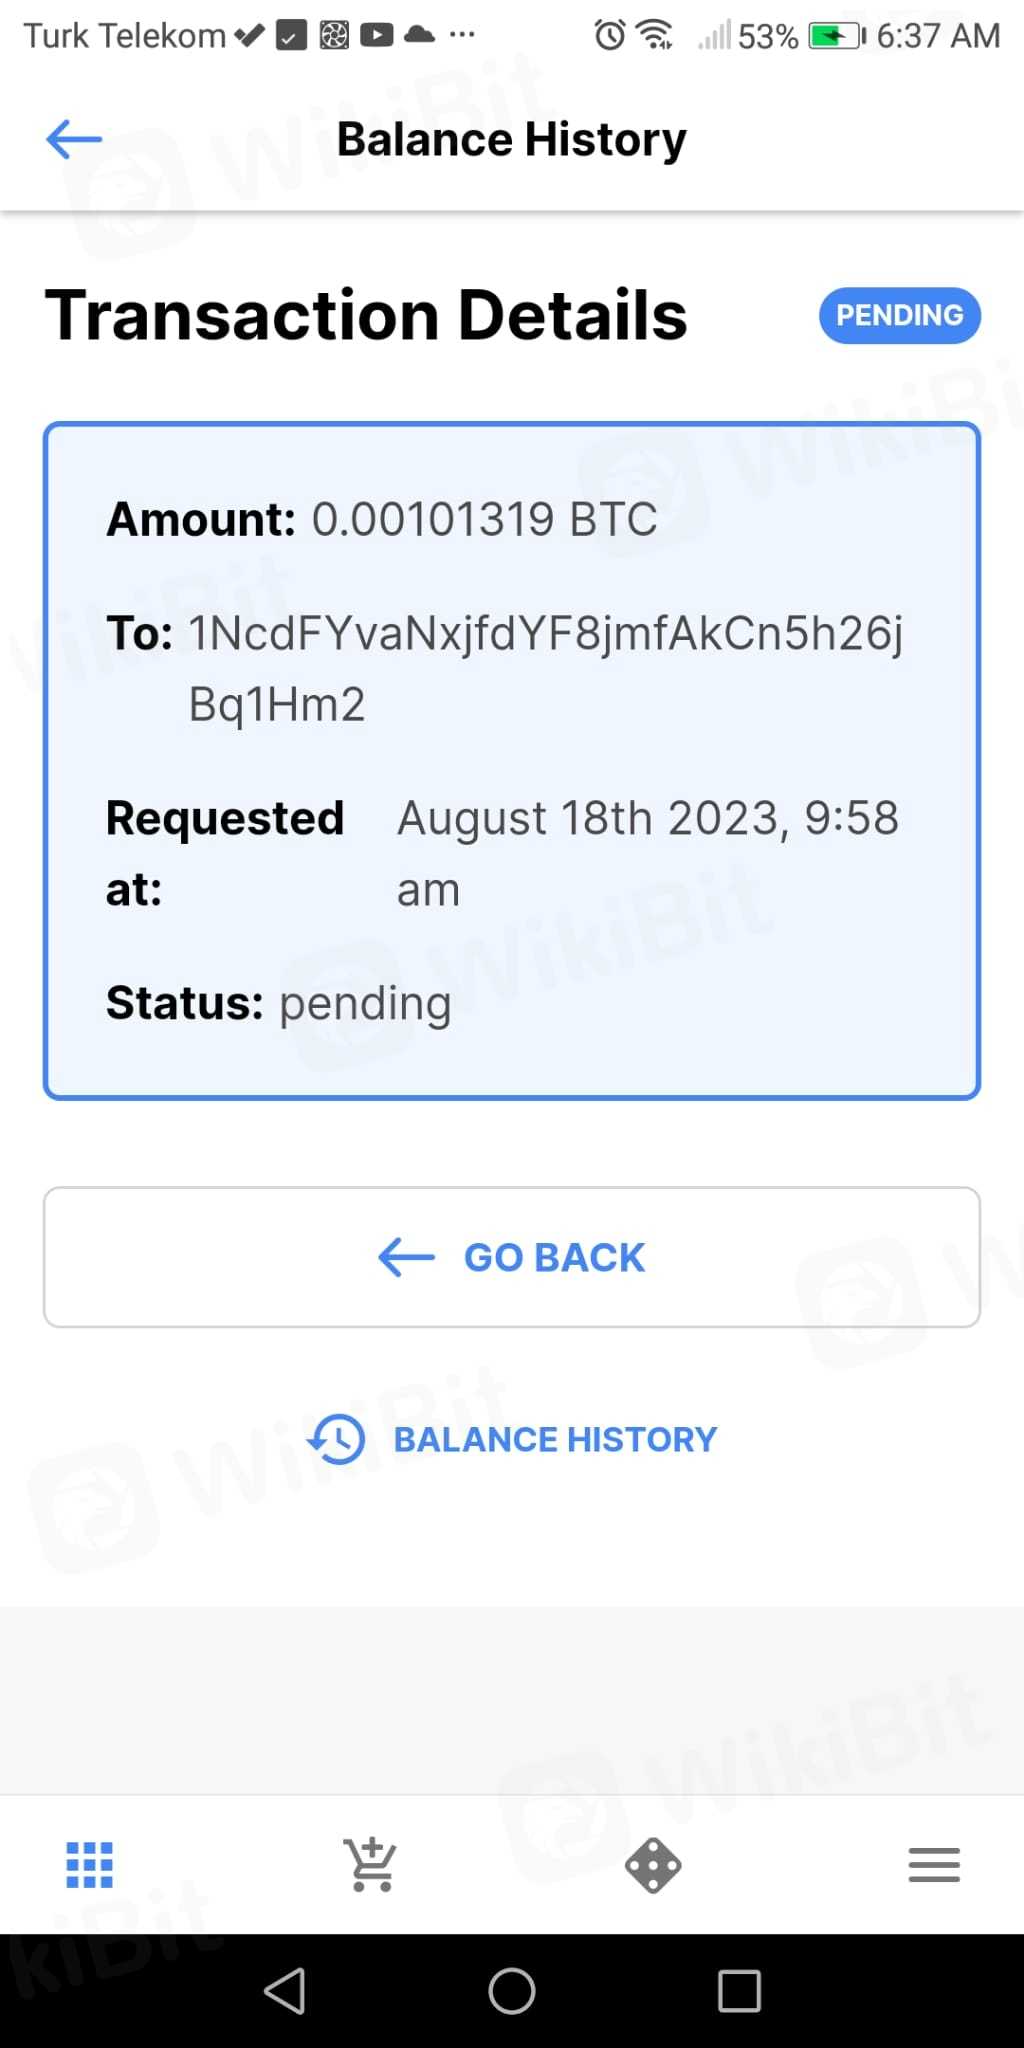Click the GO BACK button

pyautogui.click(x=512, y=1257)
